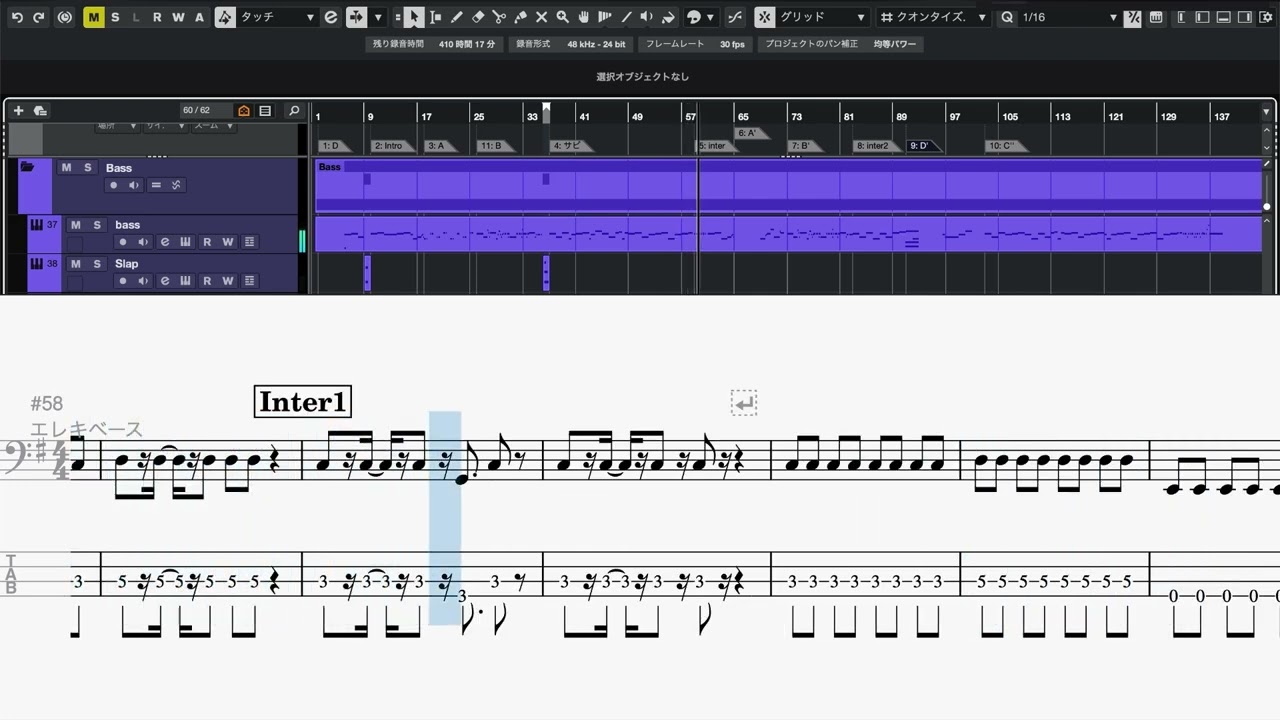Toggle iterative quantize icon
1280x720 pixels.
coord(1132,17)
